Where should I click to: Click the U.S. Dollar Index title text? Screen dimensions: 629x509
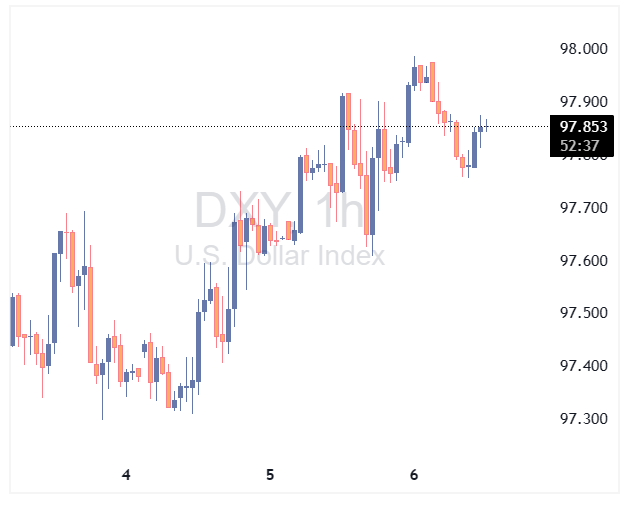(x=279, y=256)
